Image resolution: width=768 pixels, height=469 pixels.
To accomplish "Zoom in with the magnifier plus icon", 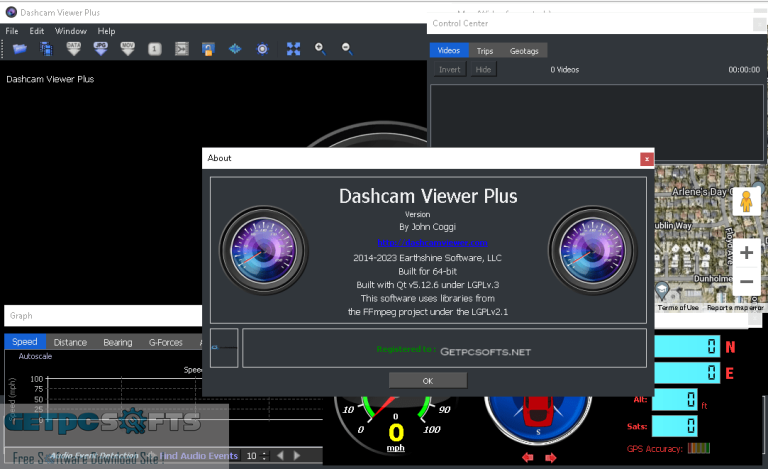I will (x=320, y=48).
